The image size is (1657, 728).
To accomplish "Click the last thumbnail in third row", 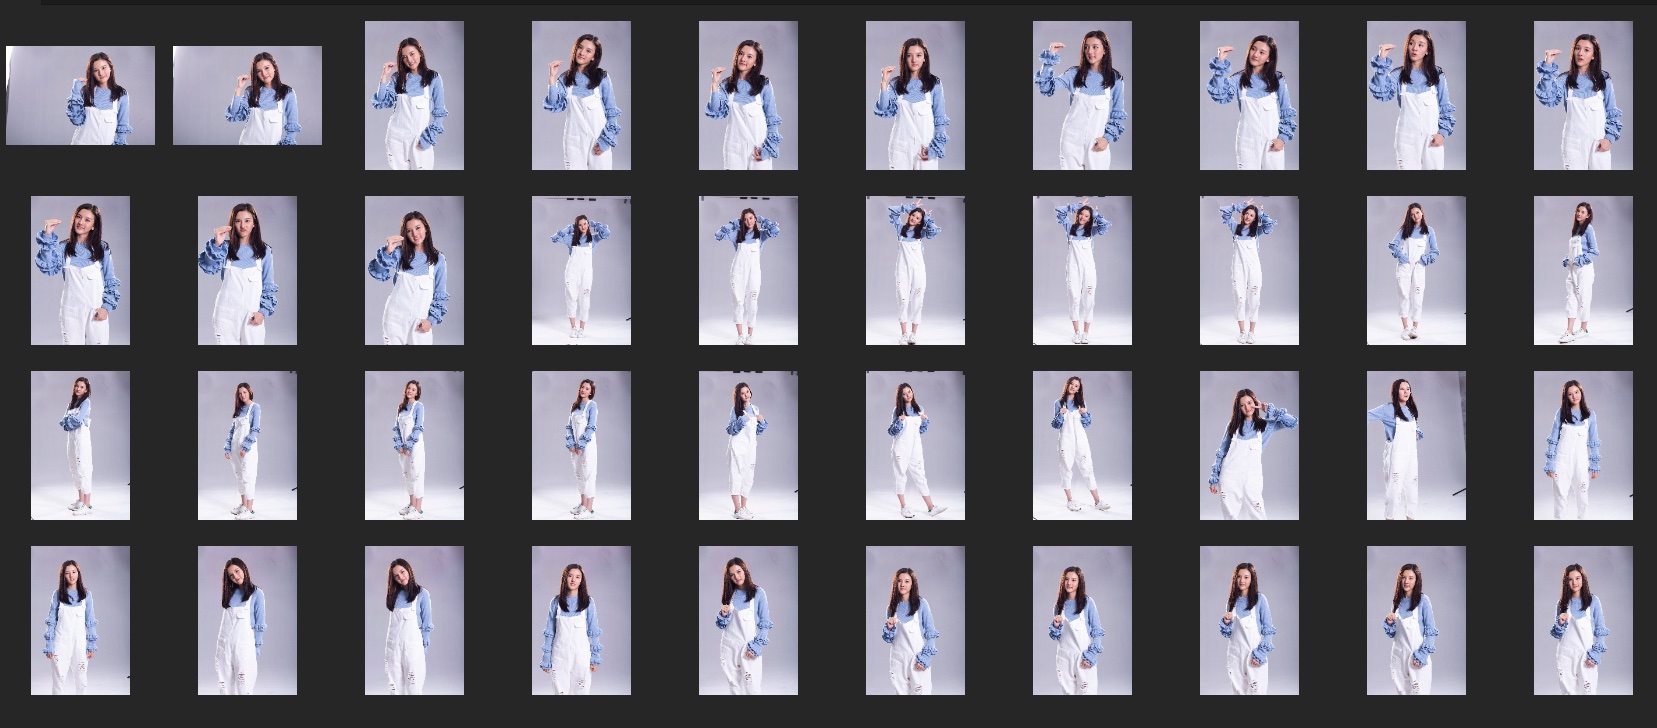I will pos(1583,445).
